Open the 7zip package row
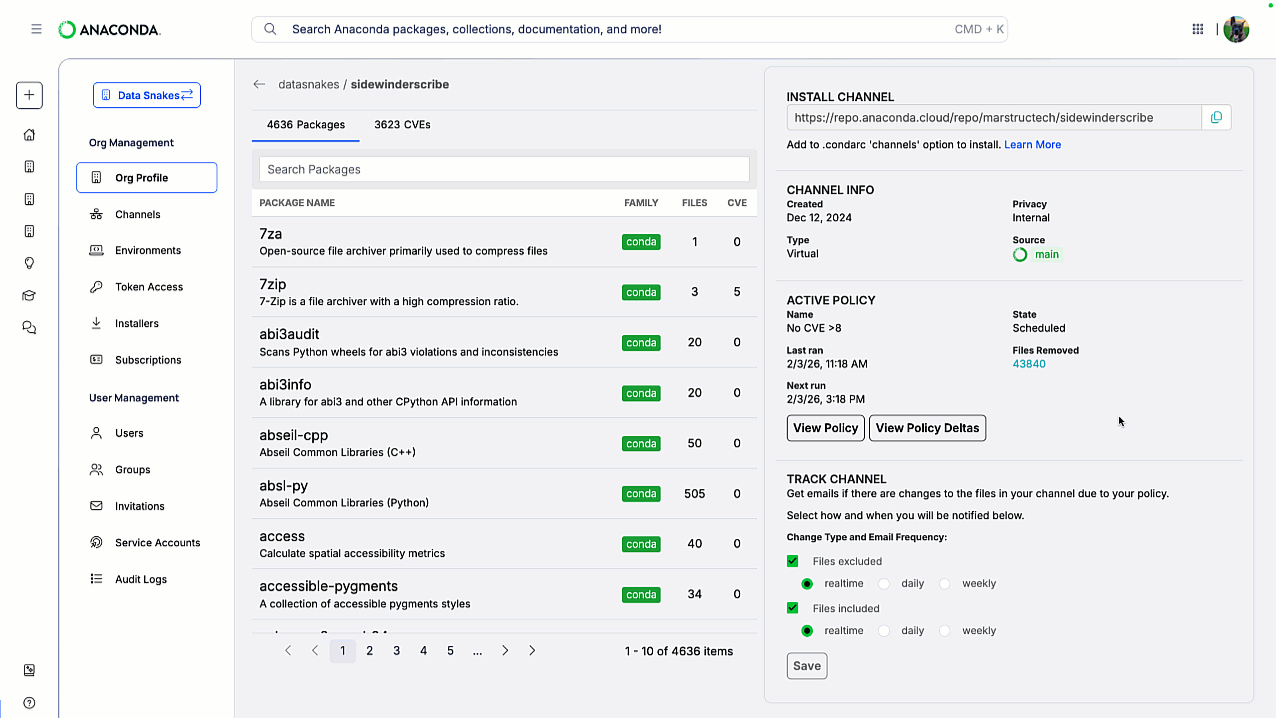Viewport: 1276px width, 718px height. click(x=504, y=292)
